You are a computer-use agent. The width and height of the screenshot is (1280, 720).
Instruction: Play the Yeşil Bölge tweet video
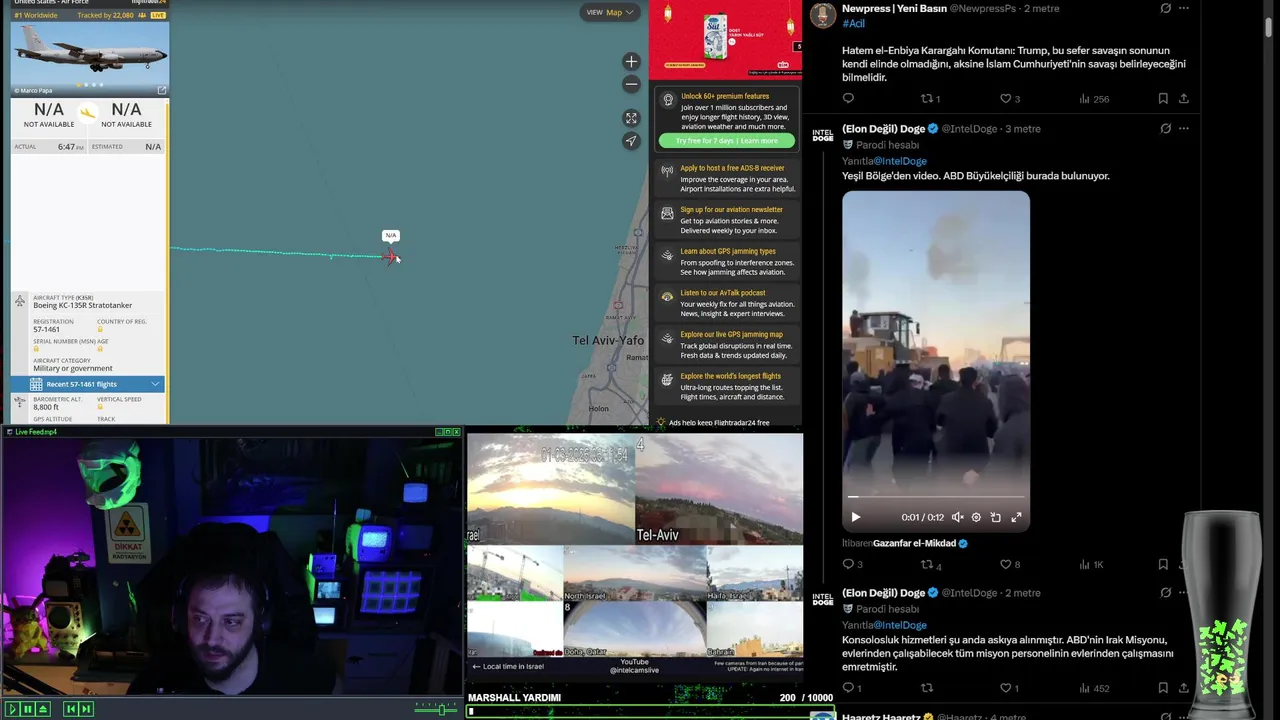(855, 517)
